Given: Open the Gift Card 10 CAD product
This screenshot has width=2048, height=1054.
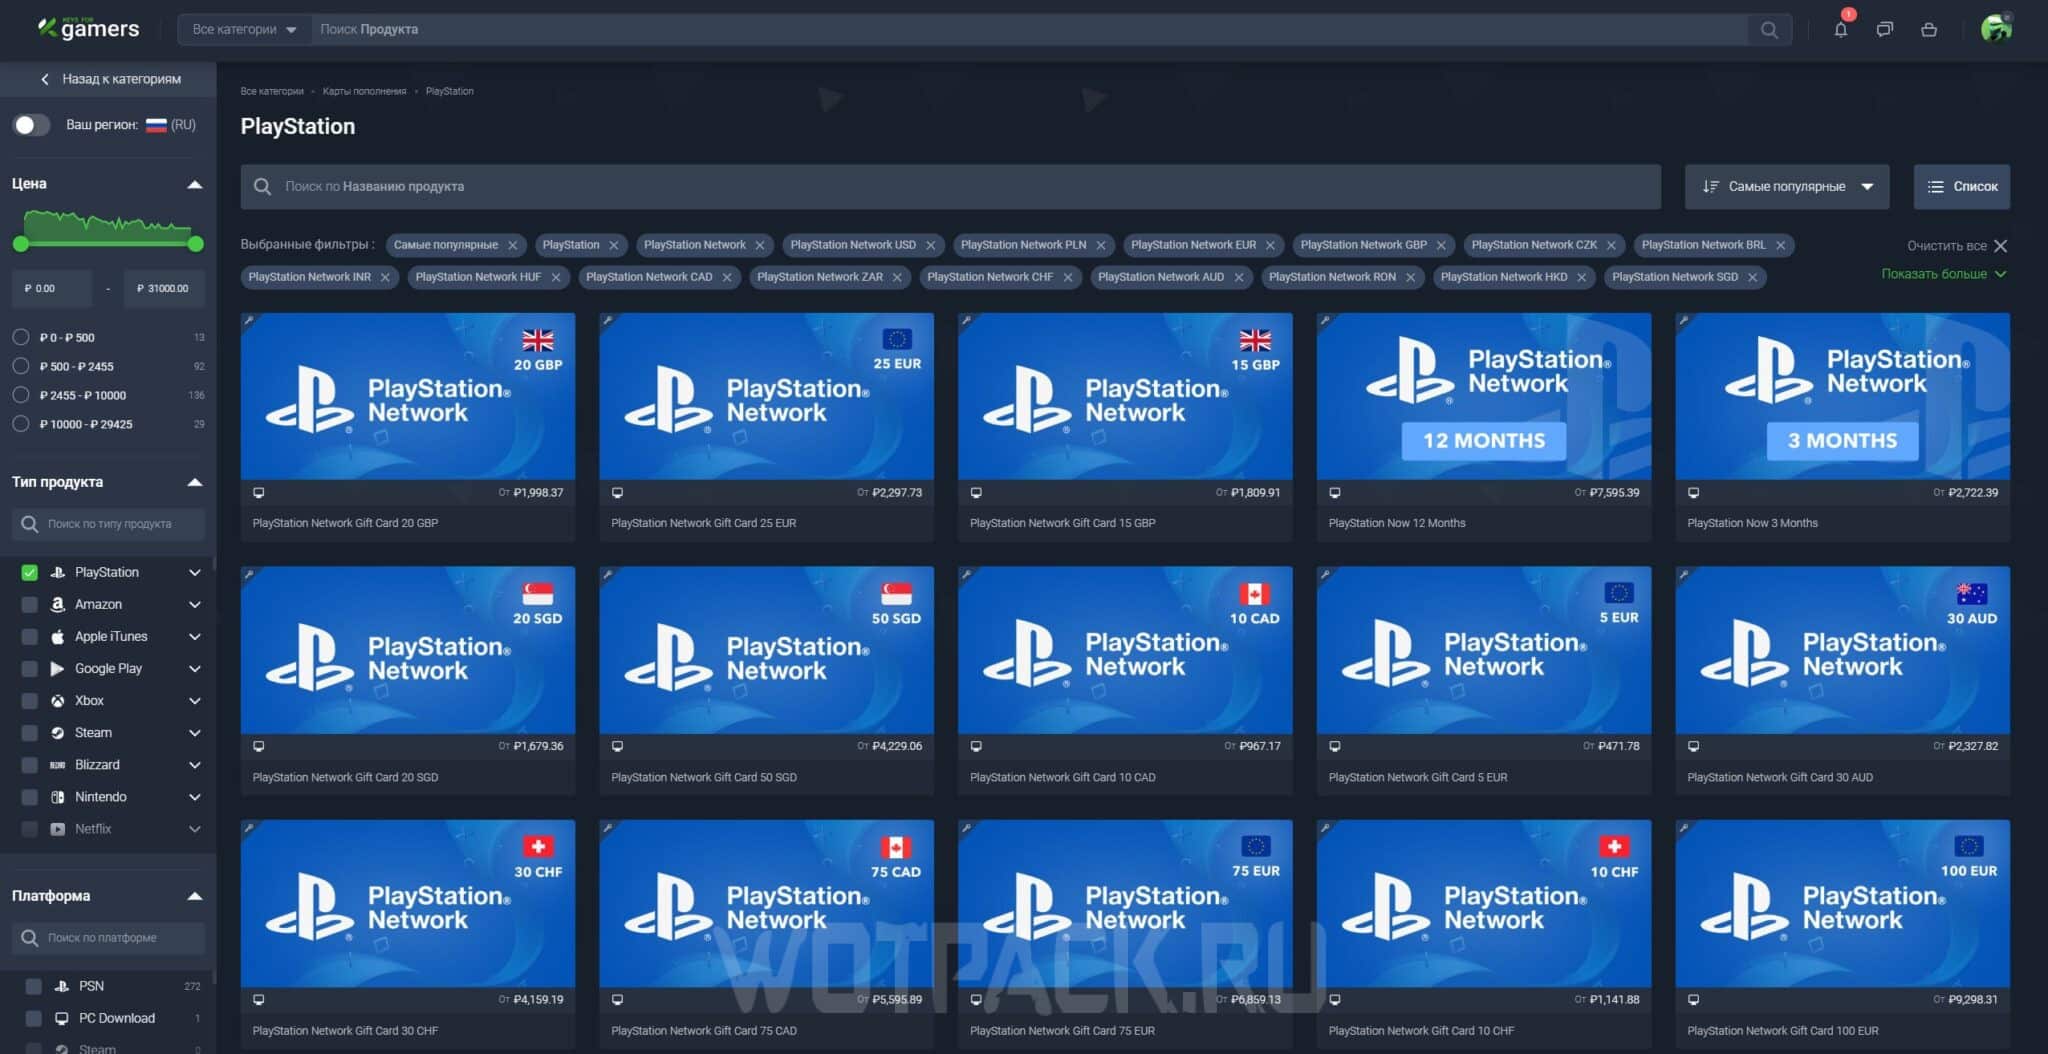Looking at the screenshot, I should [x=1125, y=681].
